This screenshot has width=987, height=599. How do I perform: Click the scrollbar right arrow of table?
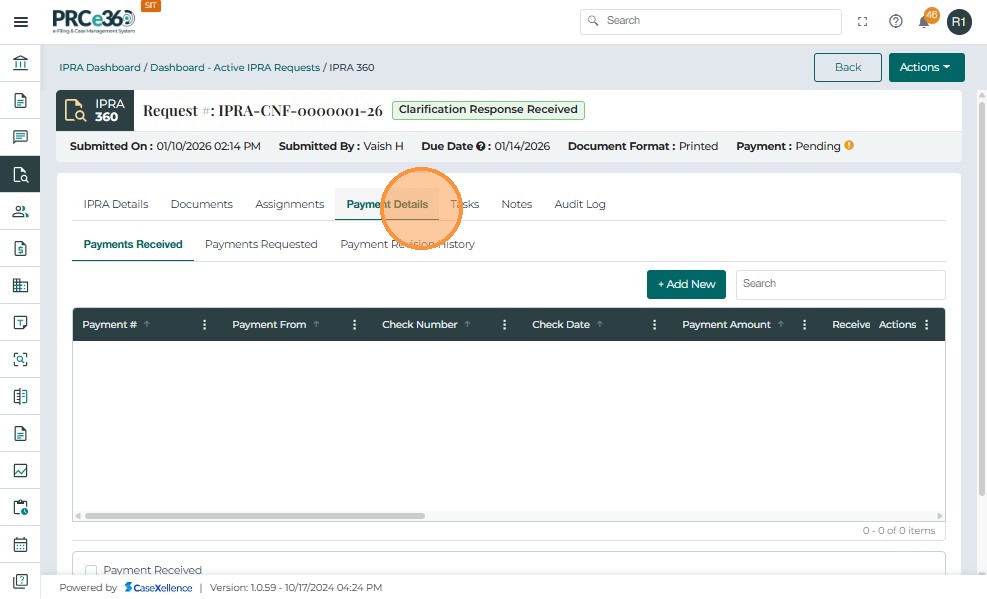pyautogui.click(x=939, y=516)
